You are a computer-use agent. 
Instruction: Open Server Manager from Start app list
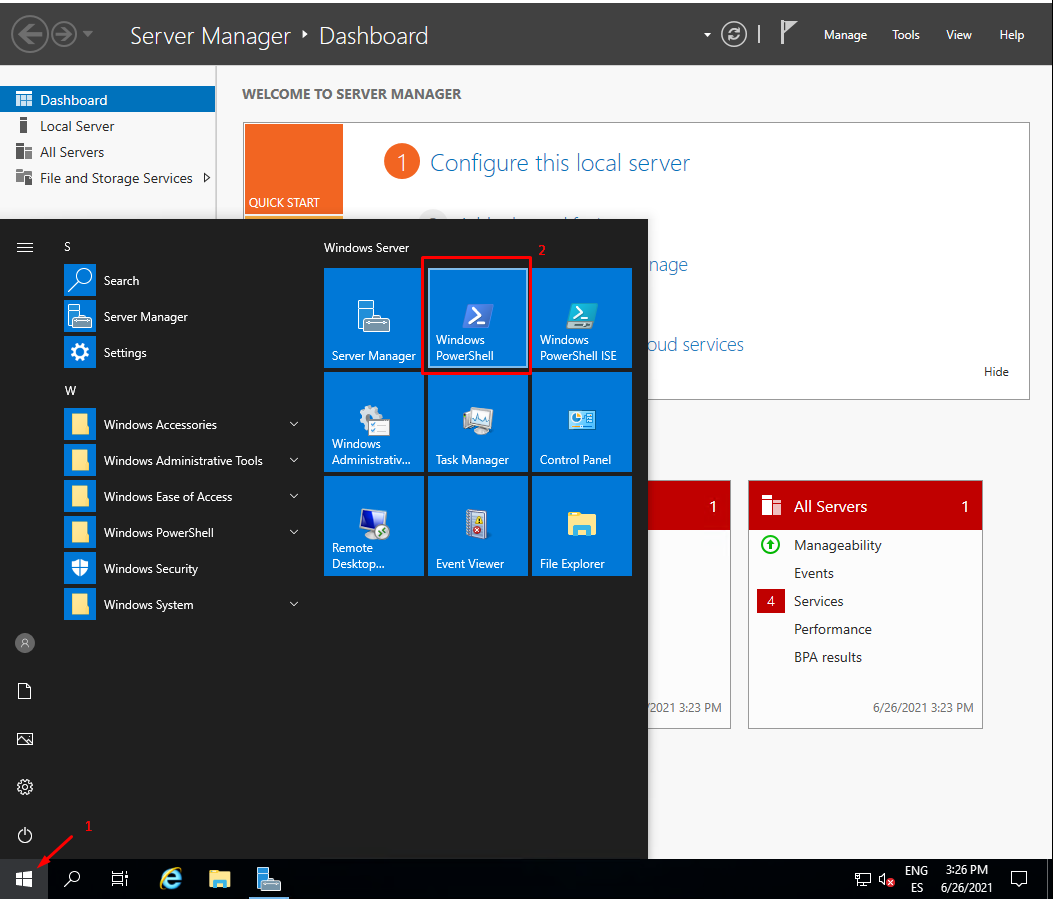(x=181, y=316)
